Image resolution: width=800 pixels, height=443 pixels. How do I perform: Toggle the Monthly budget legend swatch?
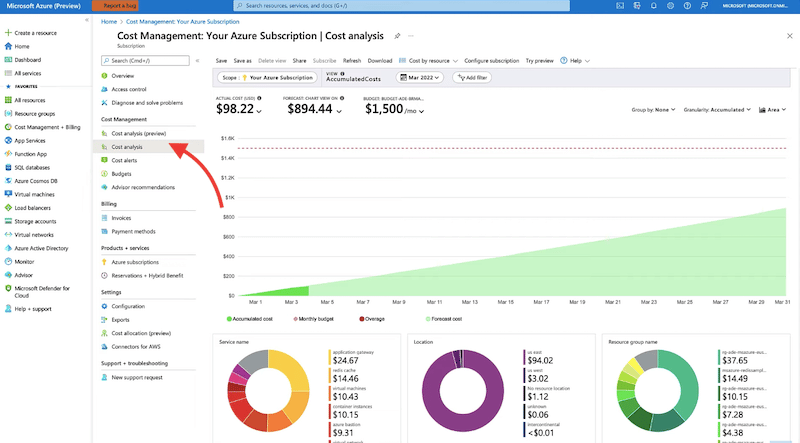(x=295, y=319)
